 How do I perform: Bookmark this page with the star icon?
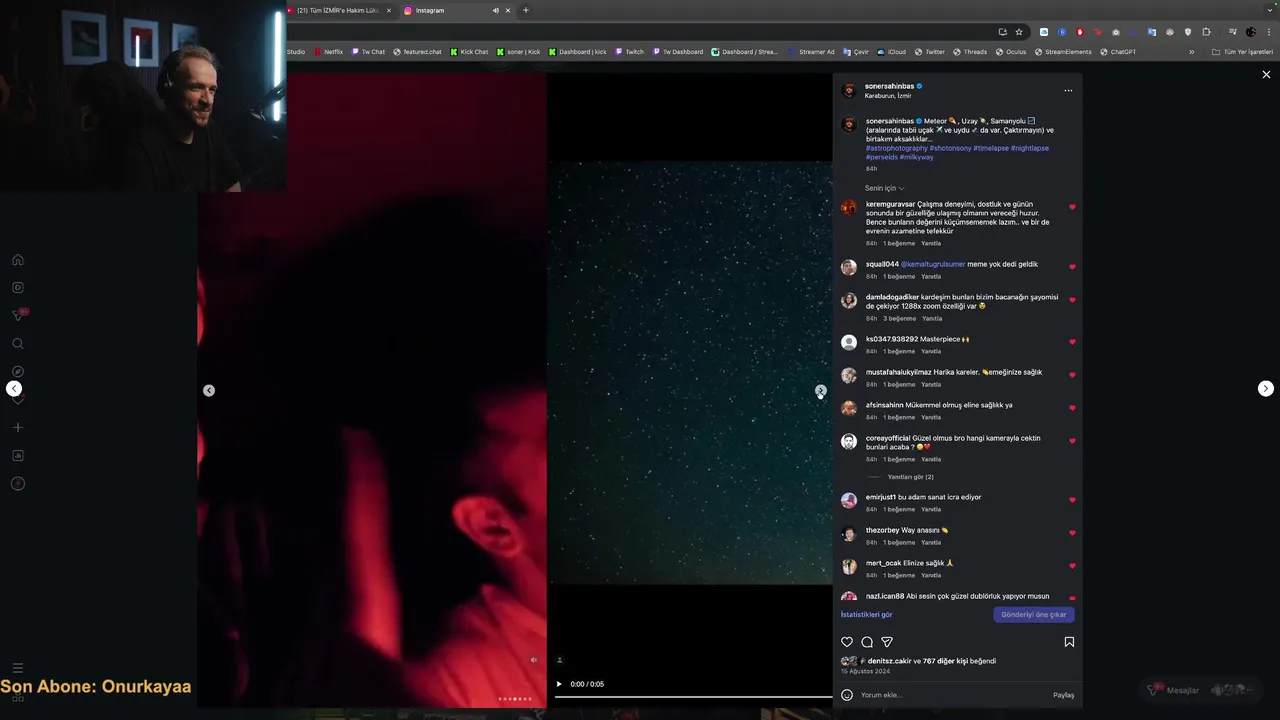click(1019, 32)
